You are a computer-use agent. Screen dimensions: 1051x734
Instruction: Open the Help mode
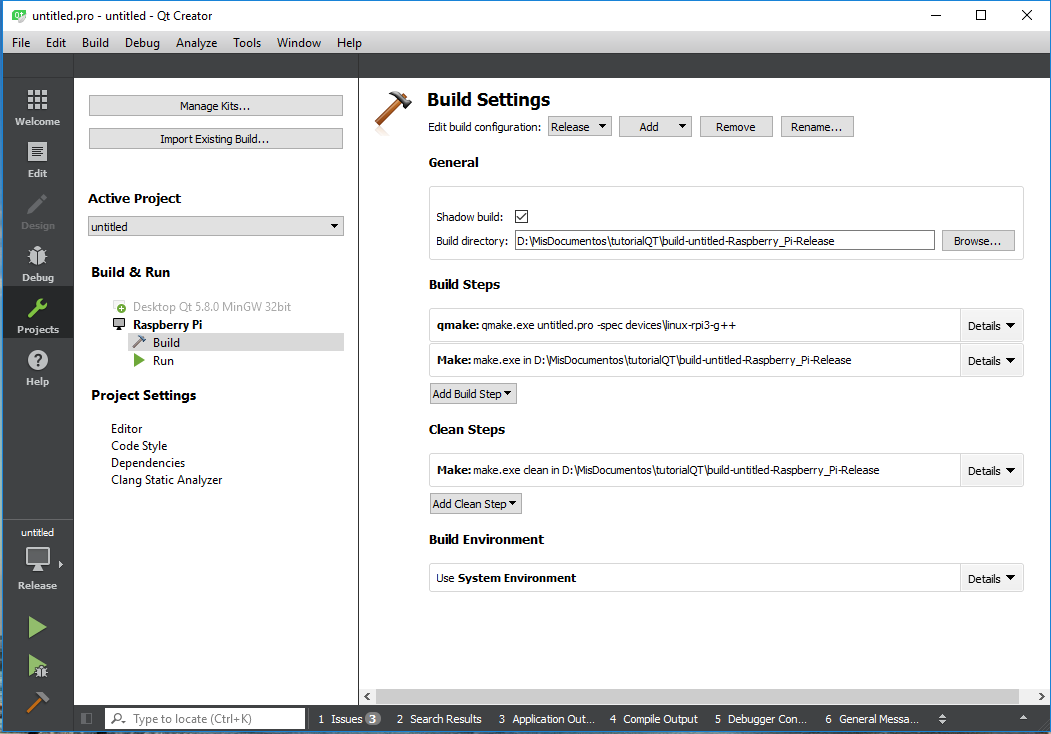pyautogui.click(x=38, y=367)
